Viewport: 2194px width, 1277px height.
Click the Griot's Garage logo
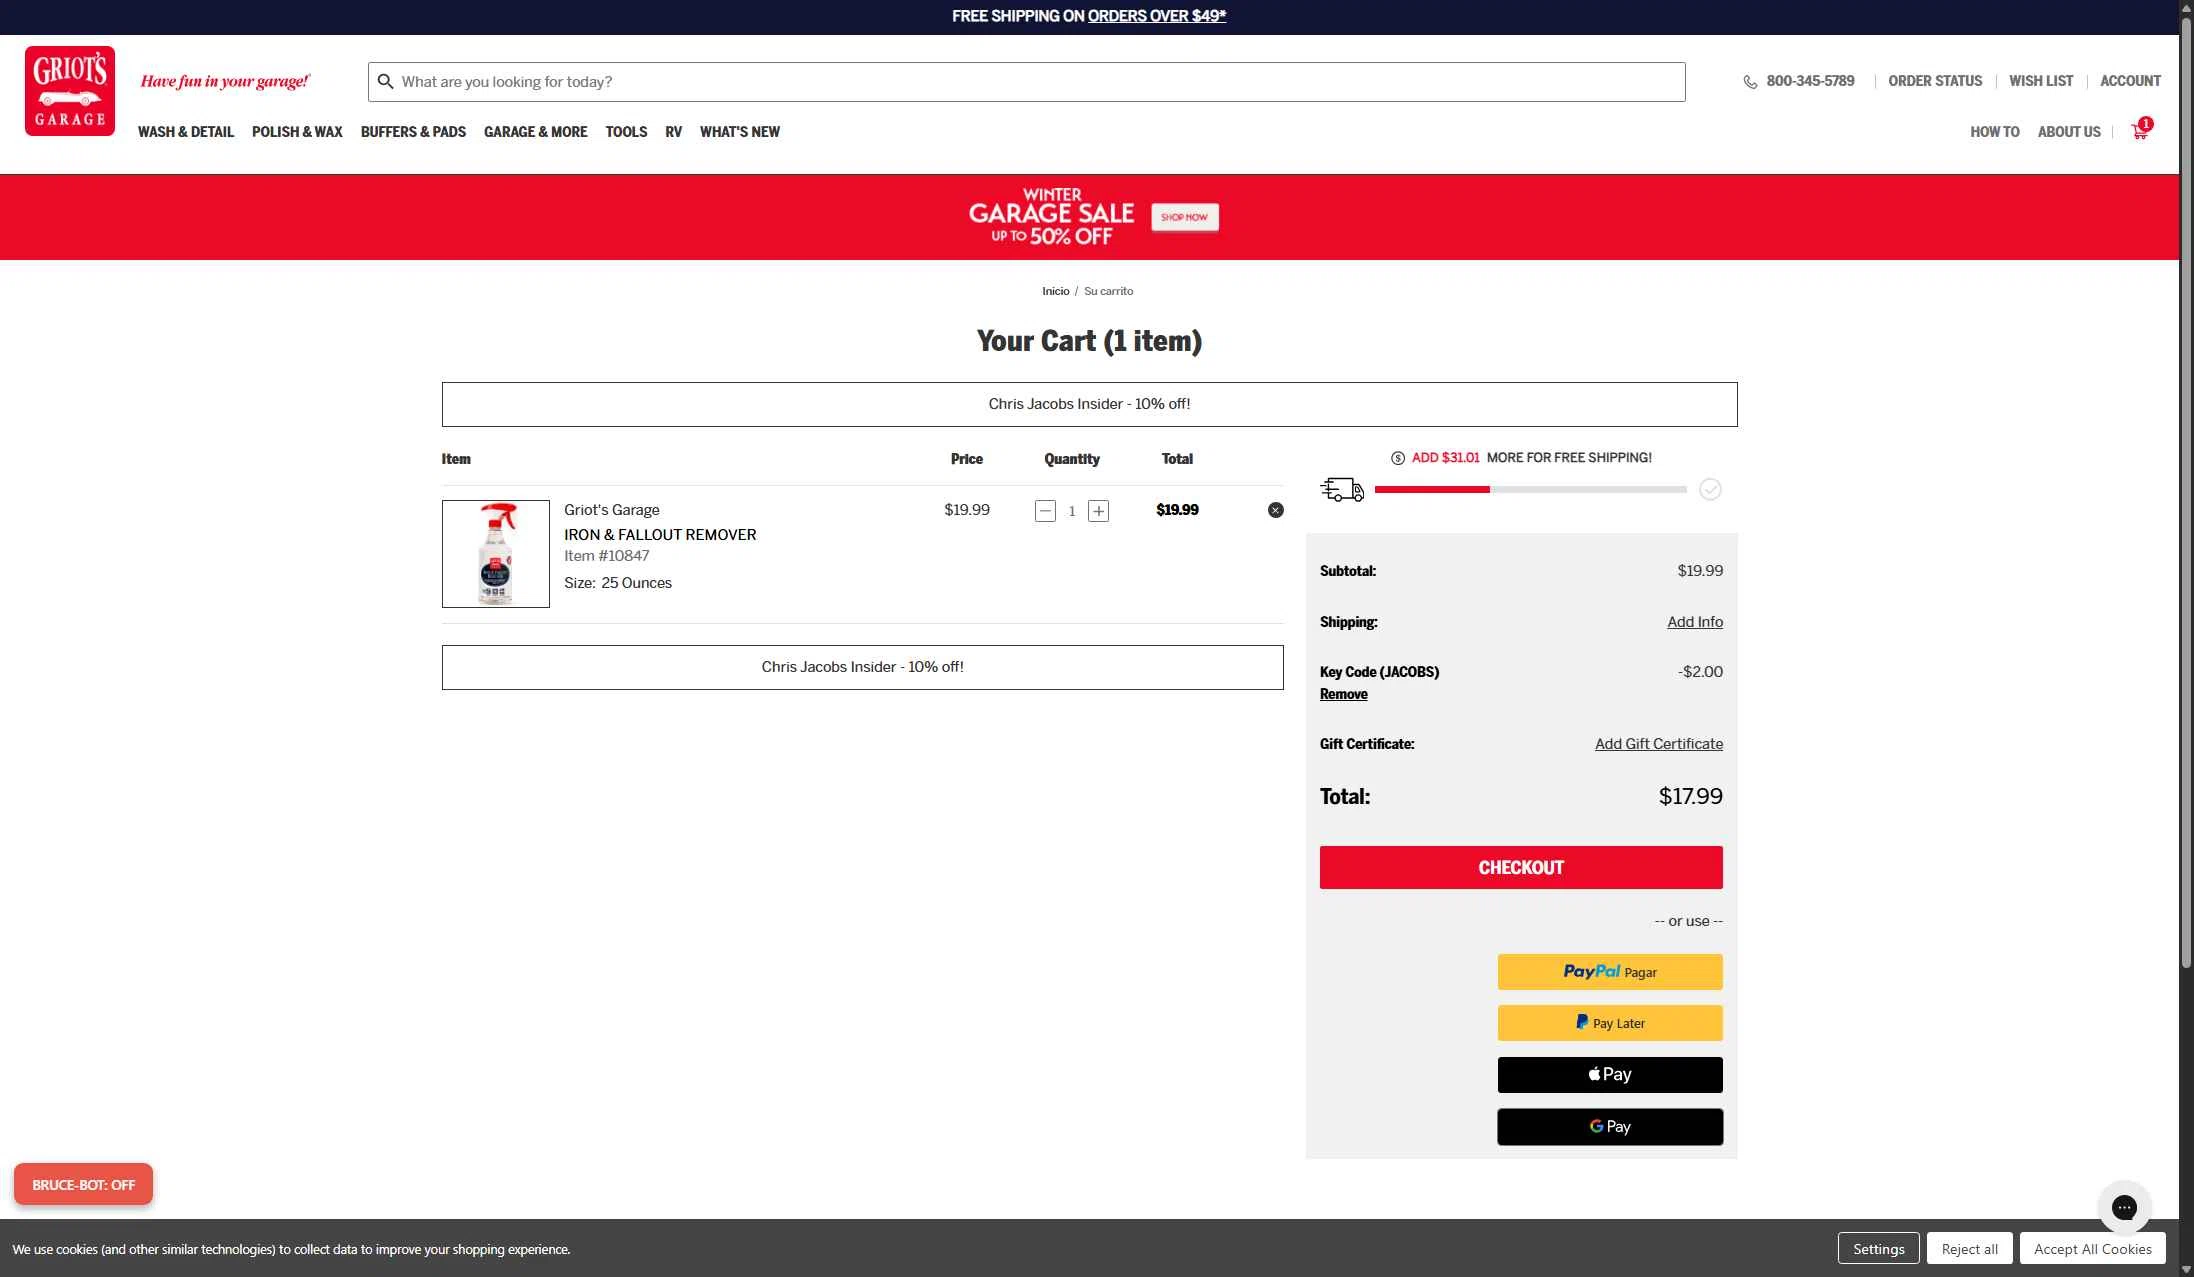click(x=69, y=90)
